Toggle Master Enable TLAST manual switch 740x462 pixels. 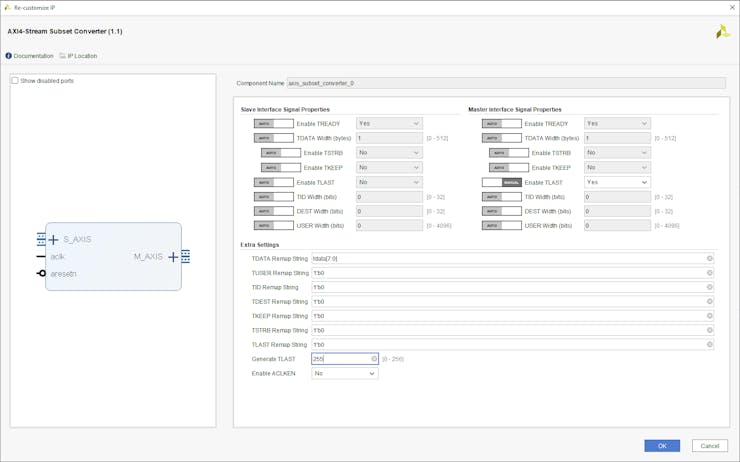(502, 183)
